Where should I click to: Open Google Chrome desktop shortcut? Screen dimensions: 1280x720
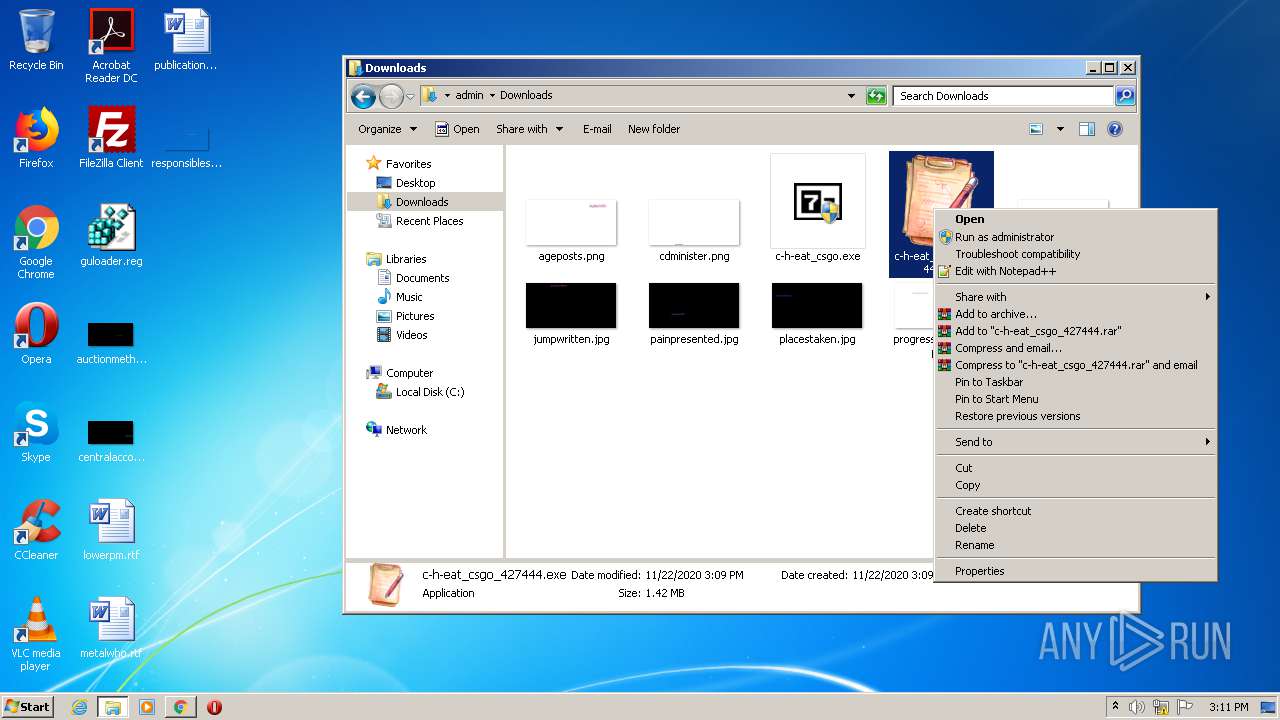(36, 242)
